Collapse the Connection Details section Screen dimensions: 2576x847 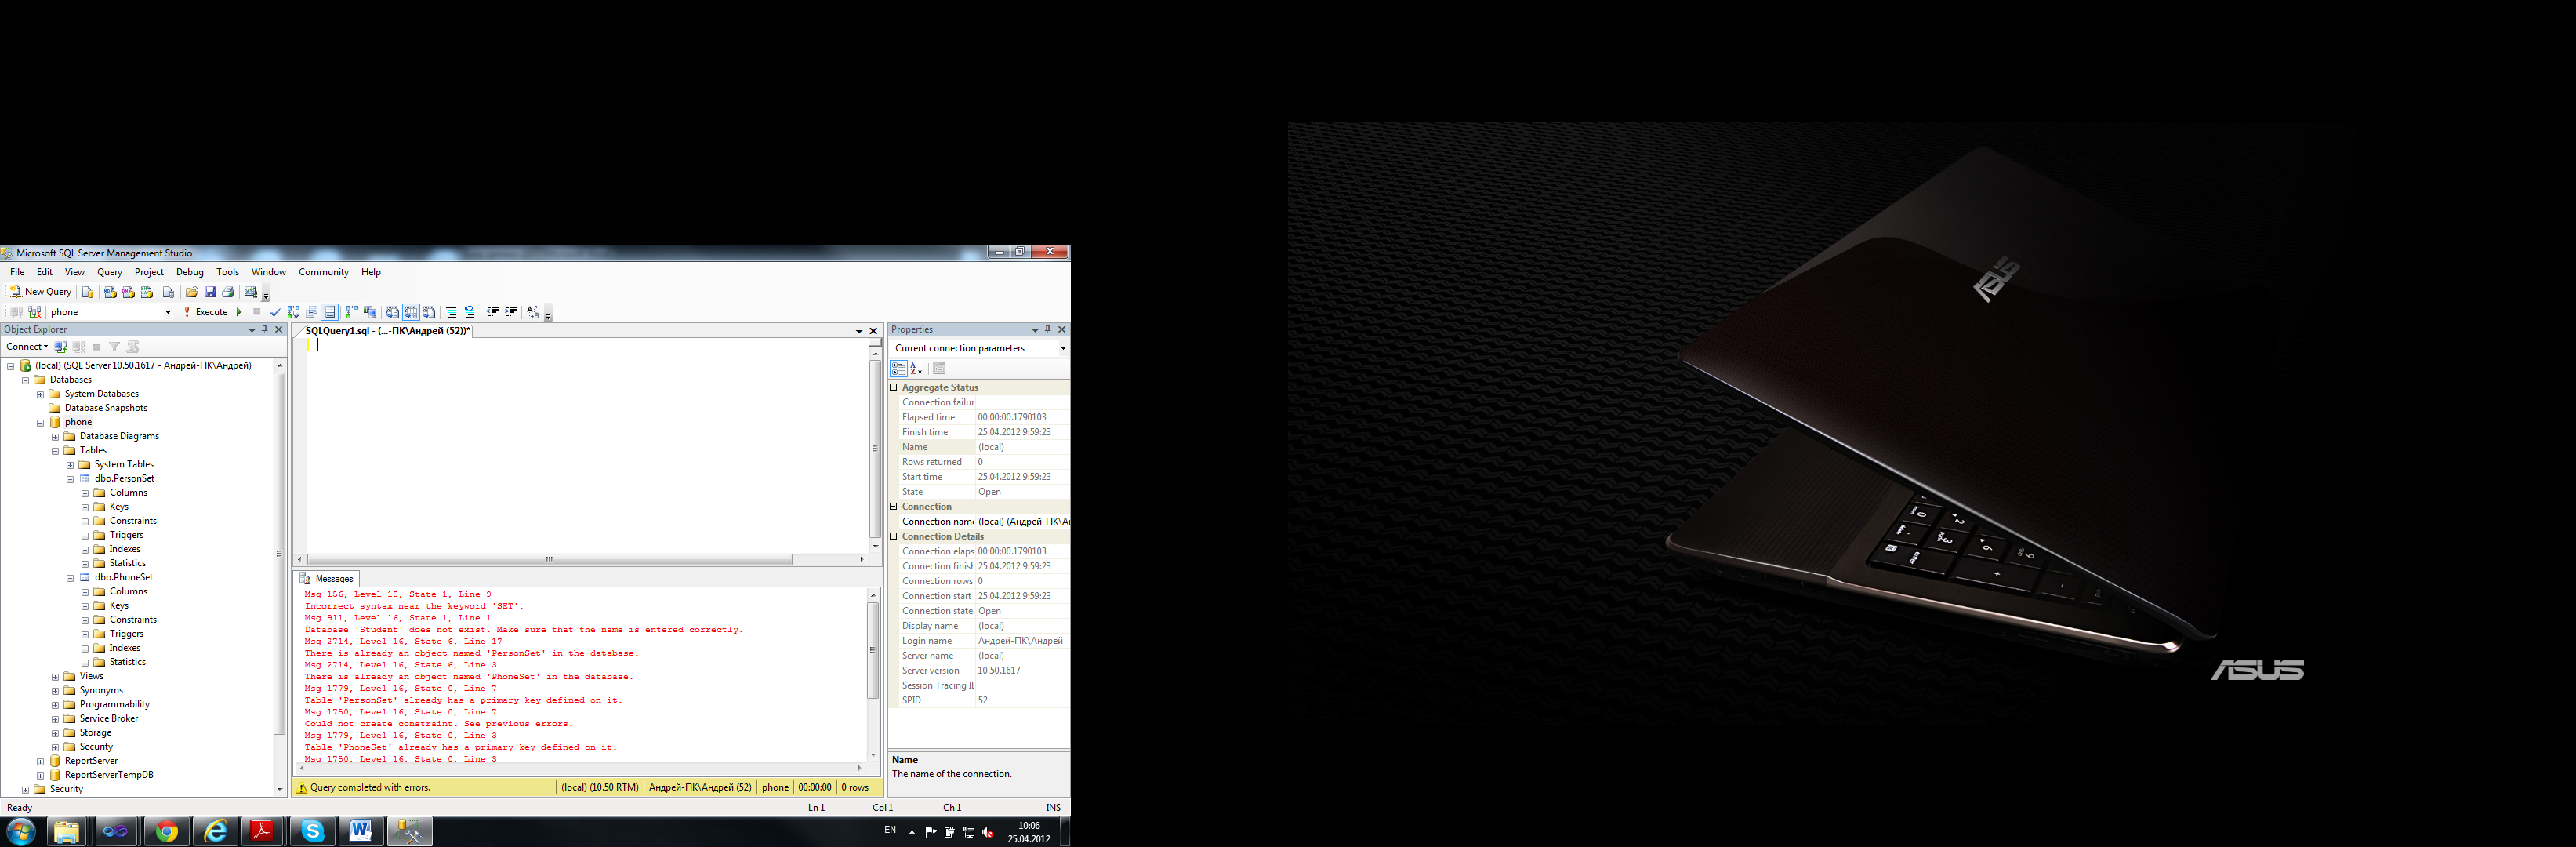[894, 536]
